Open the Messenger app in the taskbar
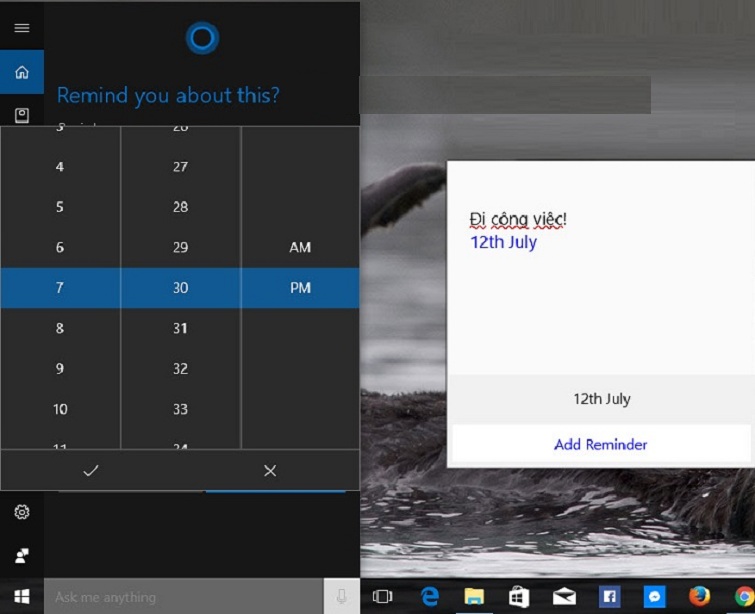 click(x=655, y=597)
